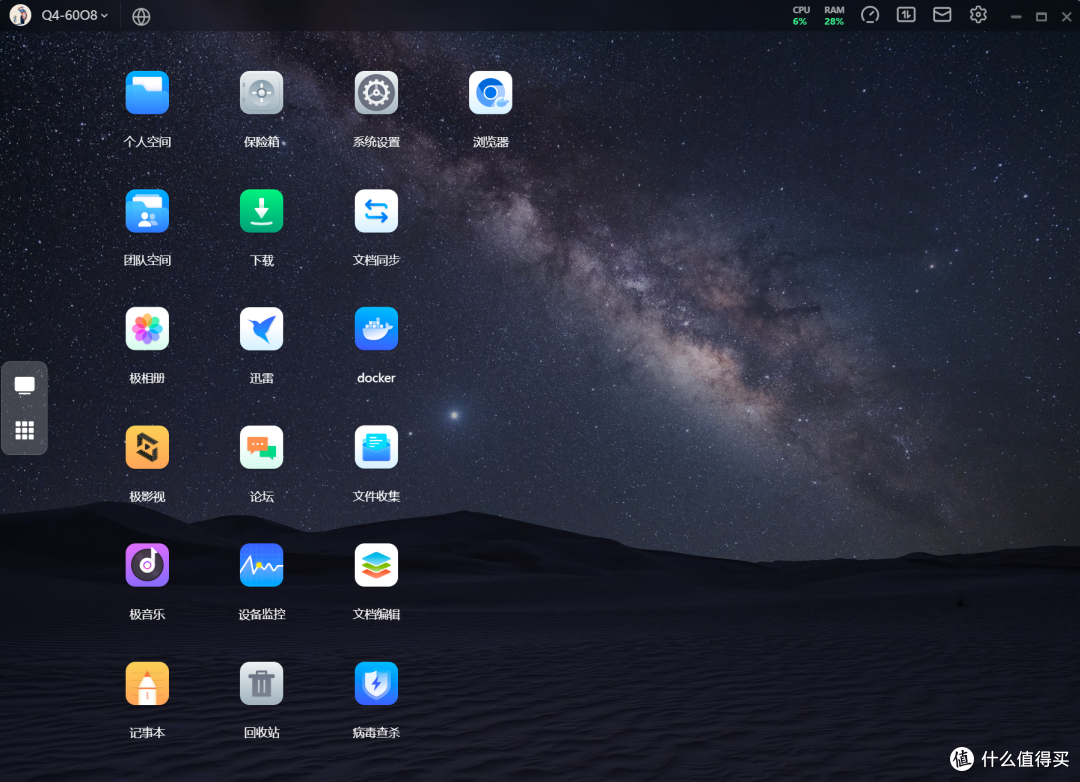Expand the Q4-6008 device dropdown
This screenshot has width=1080, height=782.
click(74, 15)
